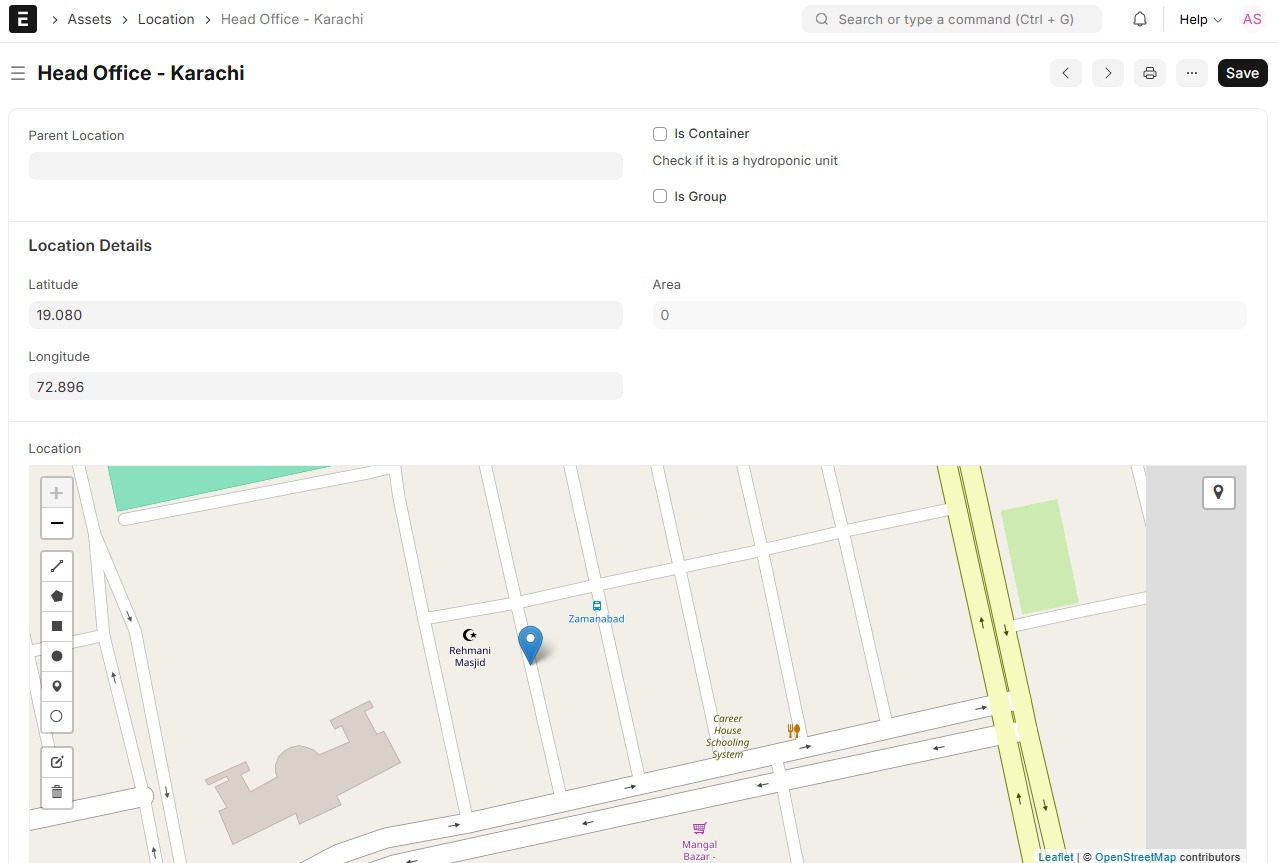Screen dimensions: 1278x863
Task: Open the OpenStreetMap attribution link
Action: click(x=1135, y=857)
